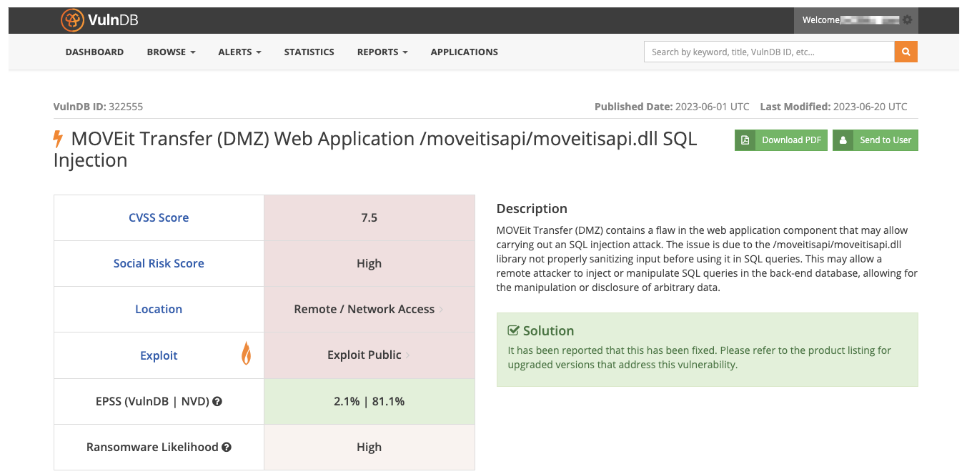Click the orange search magnifier button
The width and height of the screenshot is (962, 472).
[x=906, y=52]
